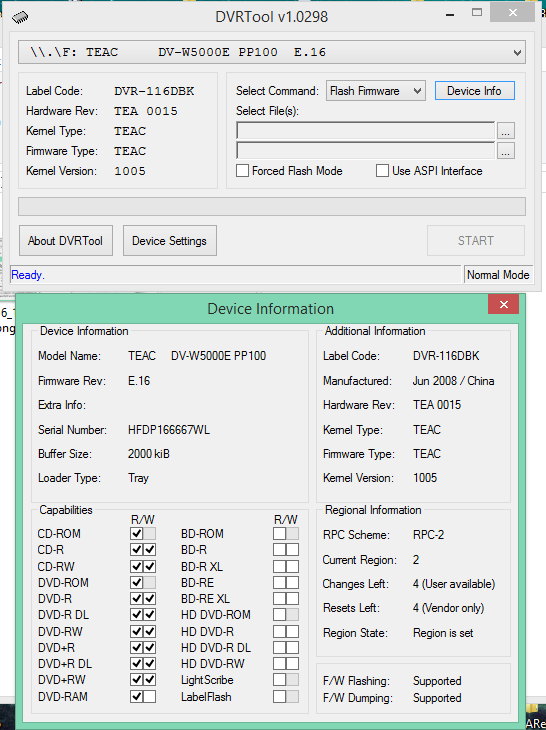Close the DVRTool main window
Screen dimensions: 546x730
click(x=512, y=13)
